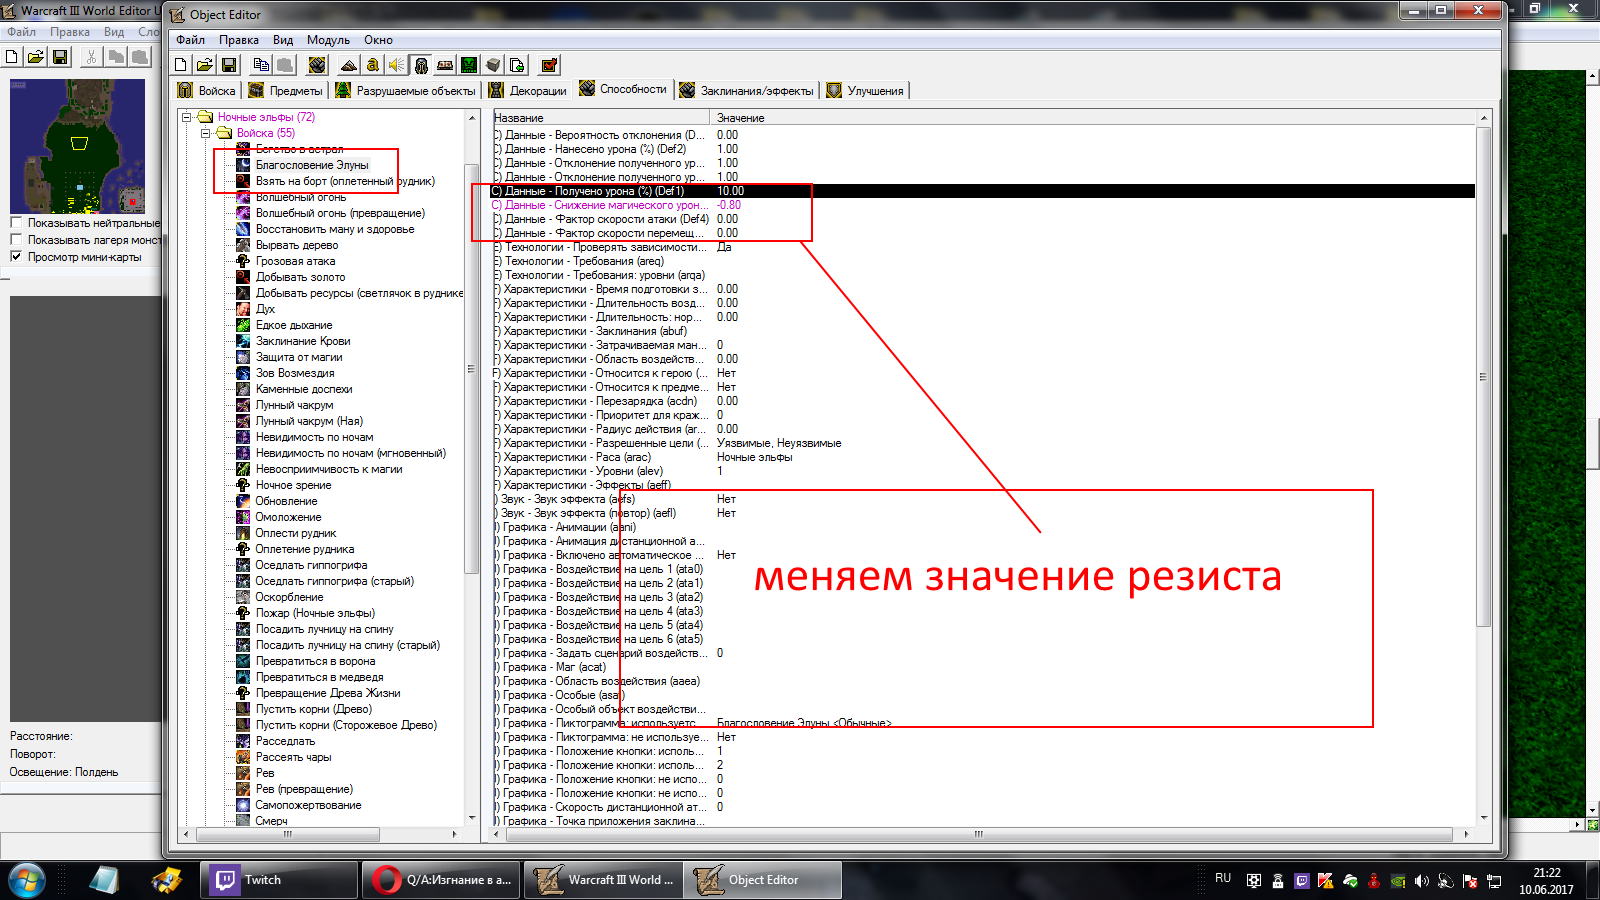Switch to the Войска tab
This screenshot has width=1600, height=900.
coord(207,91)
